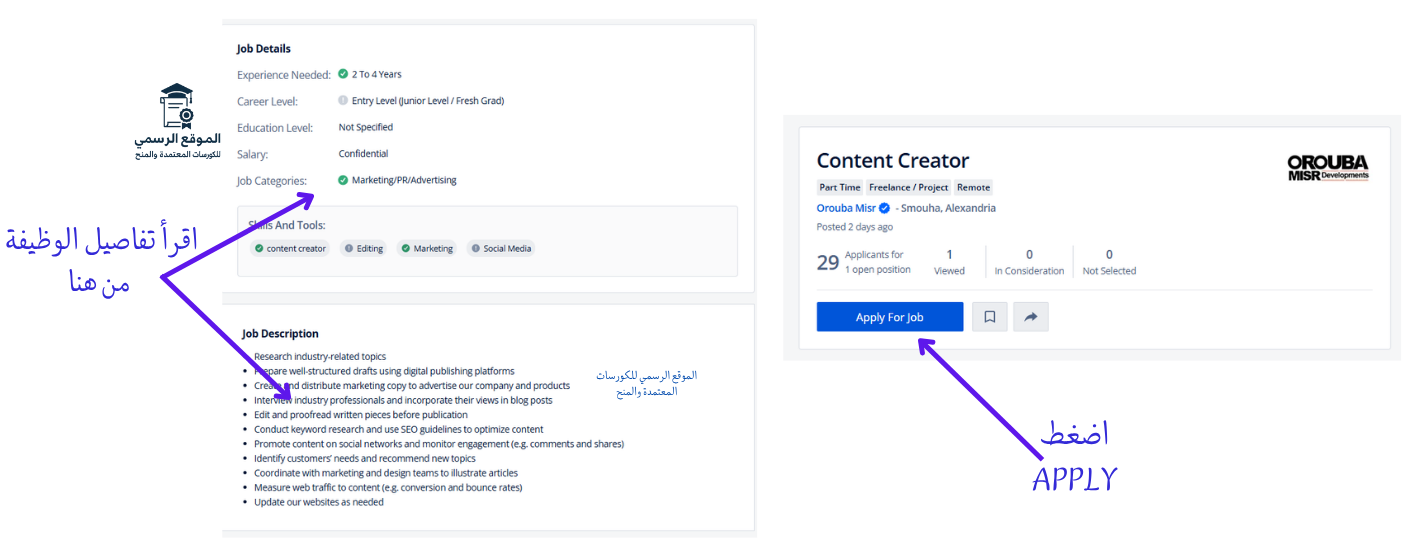Click the 29 applicants count

[828, 262]
